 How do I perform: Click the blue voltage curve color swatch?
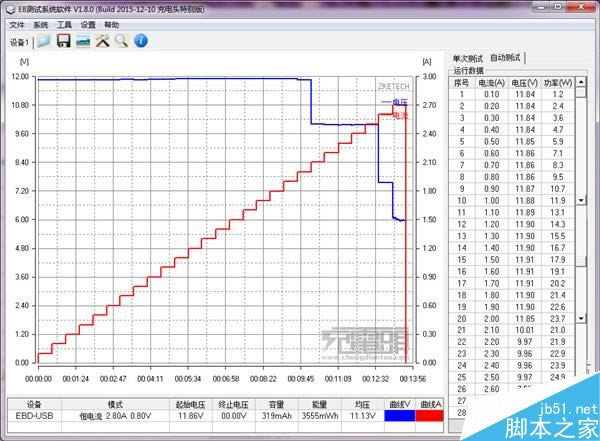pos(398,420)
